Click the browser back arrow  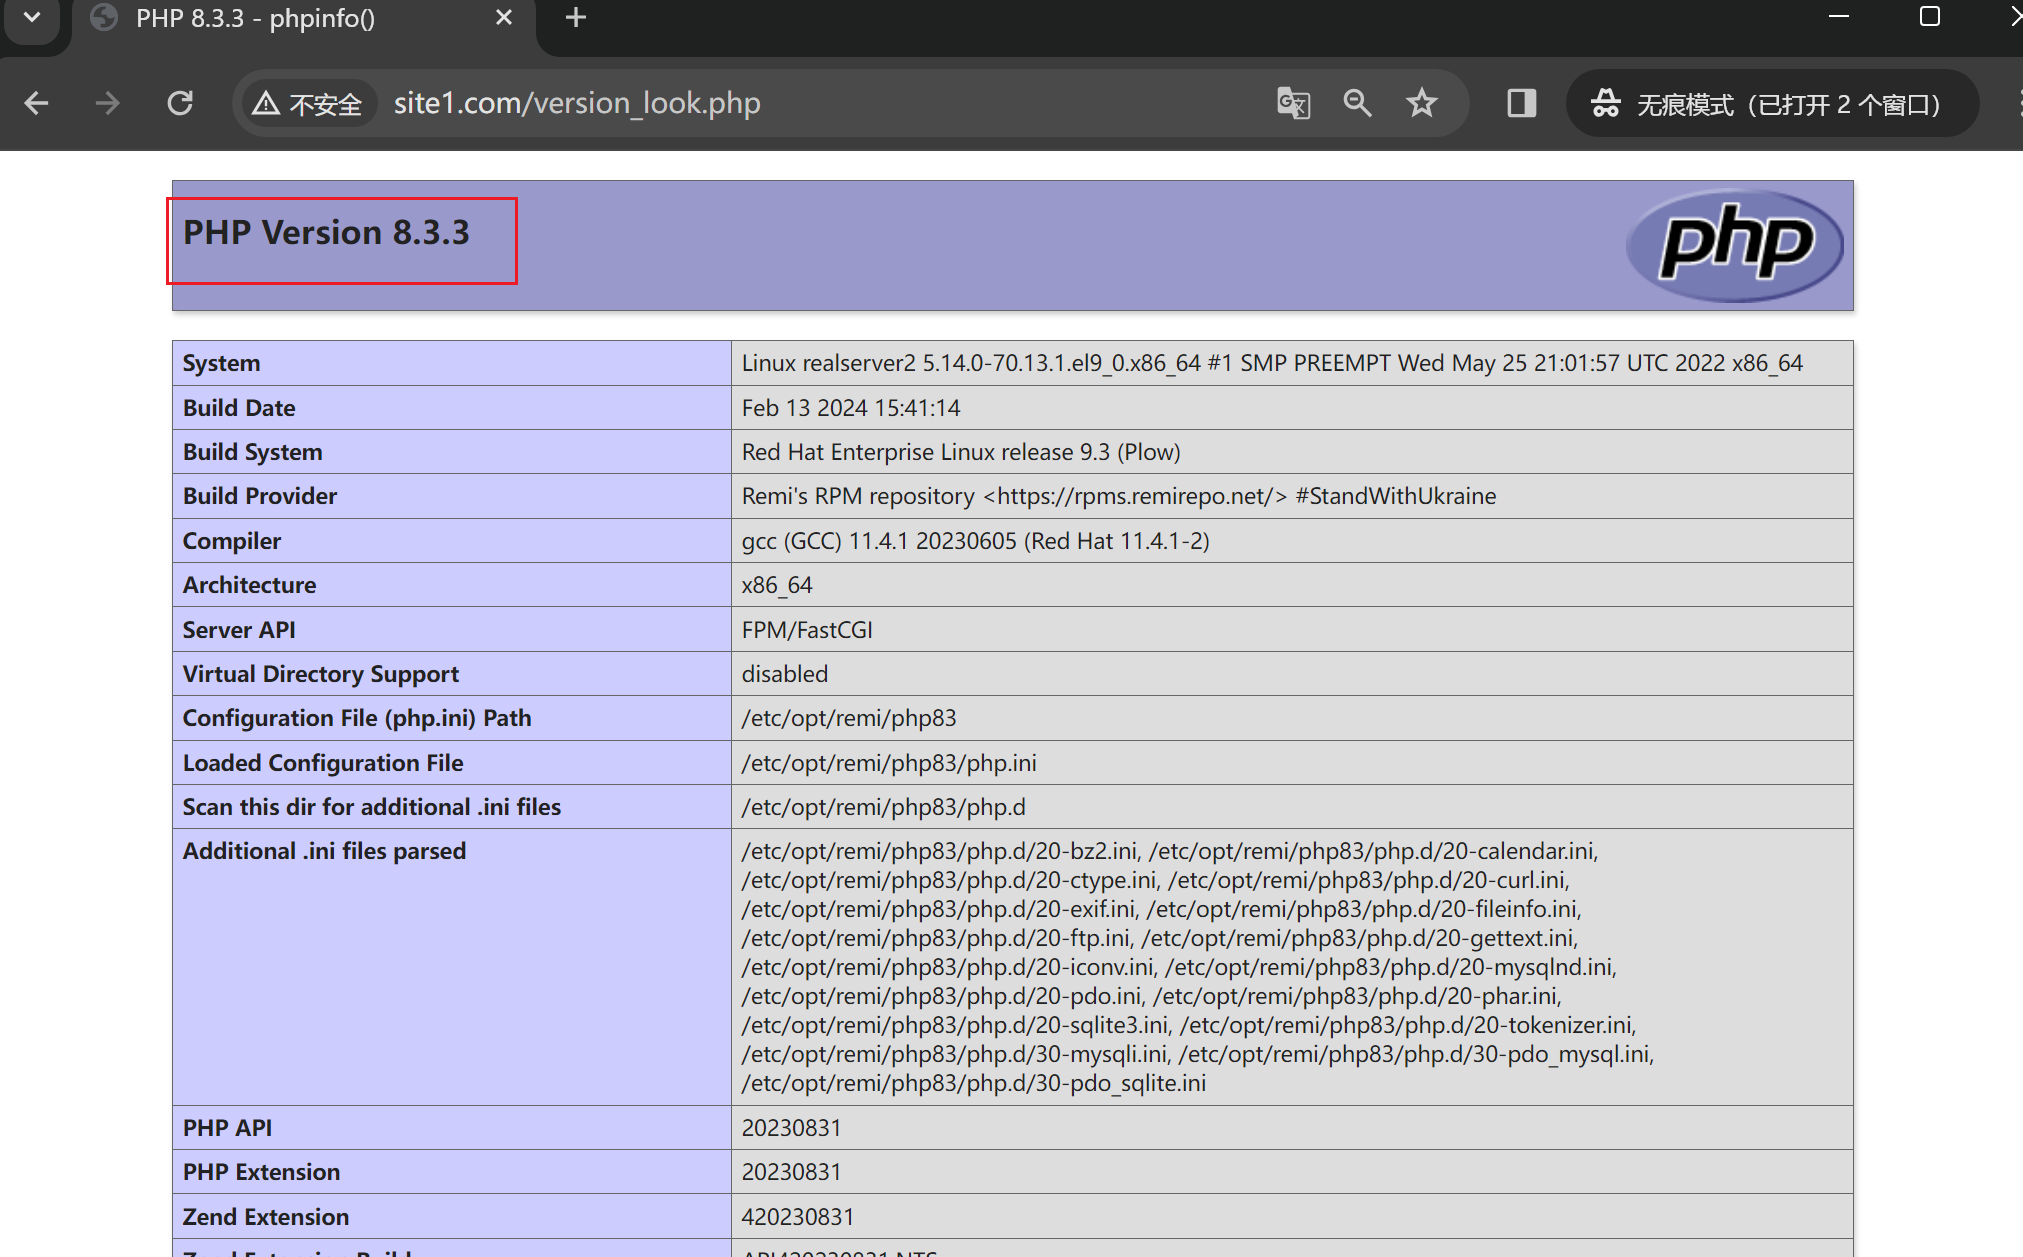pos(37,103)
